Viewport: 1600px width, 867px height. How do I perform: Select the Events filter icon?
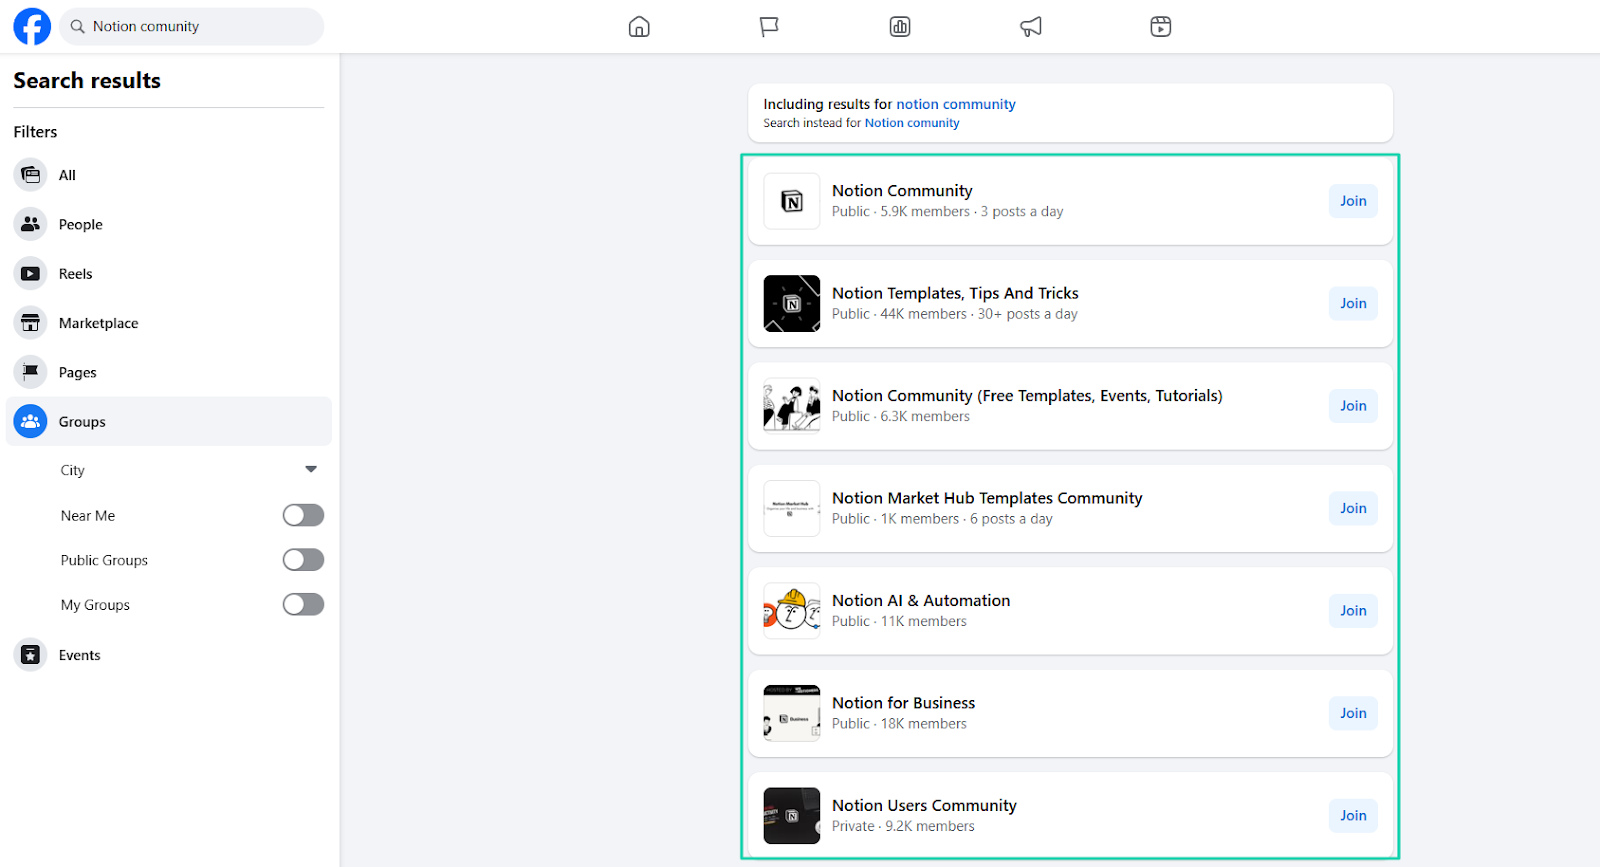coord(31,655)
